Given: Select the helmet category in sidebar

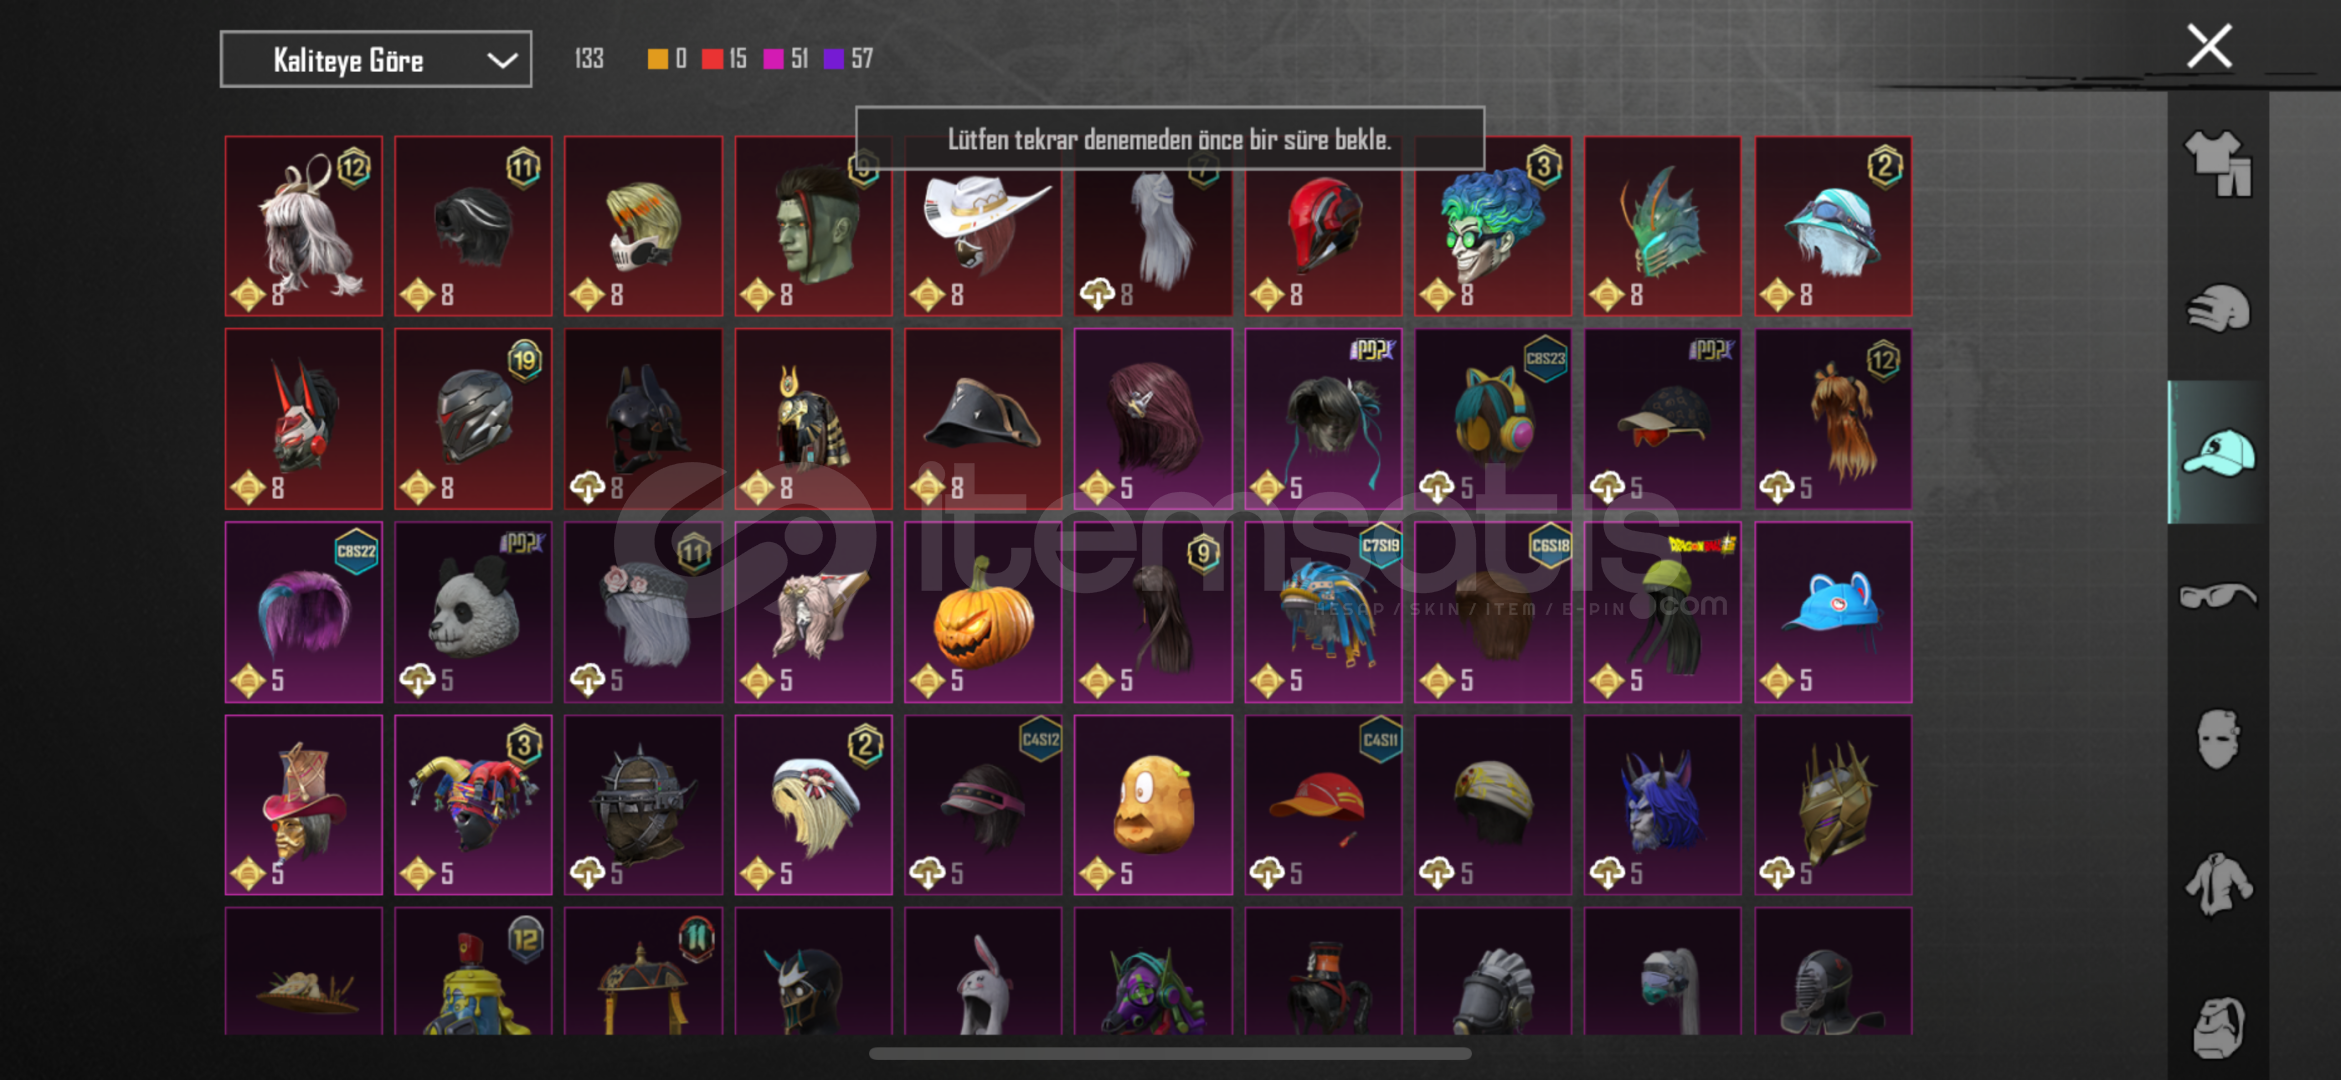Looking at the screenshot, I should pos(2218,308).
